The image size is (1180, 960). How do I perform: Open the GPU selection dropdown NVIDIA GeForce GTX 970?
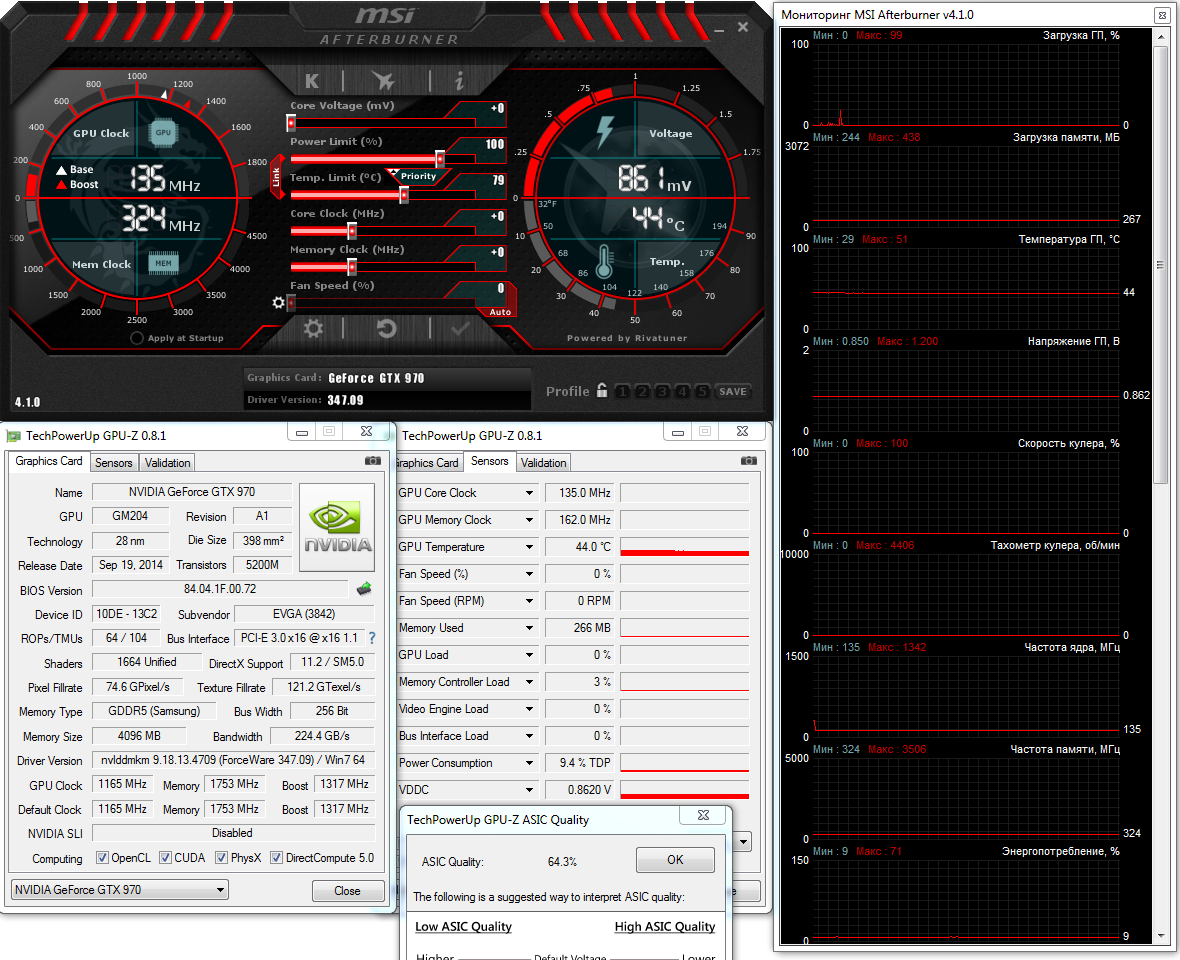point(120,889)
